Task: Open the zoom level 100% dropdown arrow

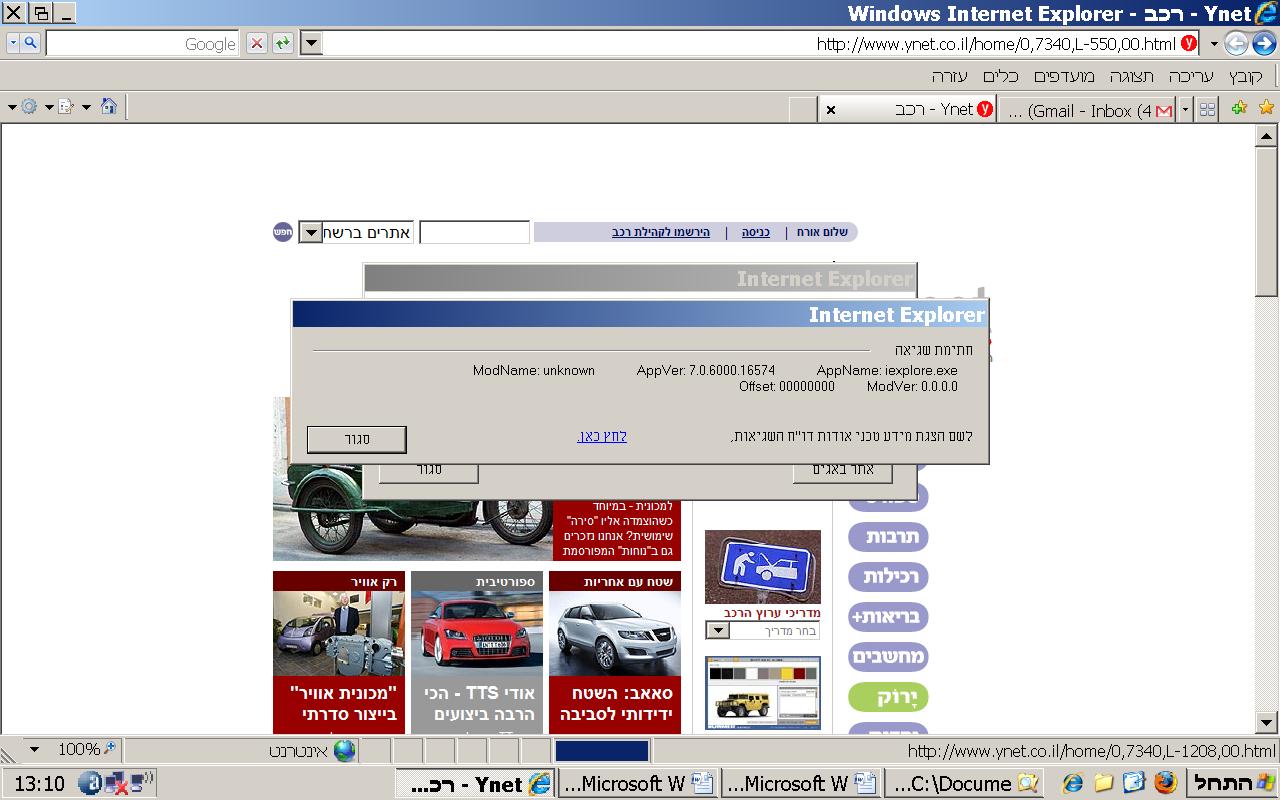Action: coord(34,749)
